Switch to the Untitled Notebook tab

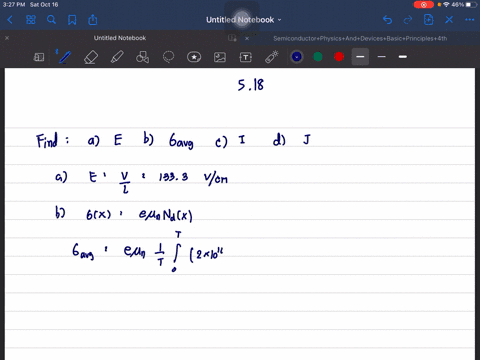[120, 38]
